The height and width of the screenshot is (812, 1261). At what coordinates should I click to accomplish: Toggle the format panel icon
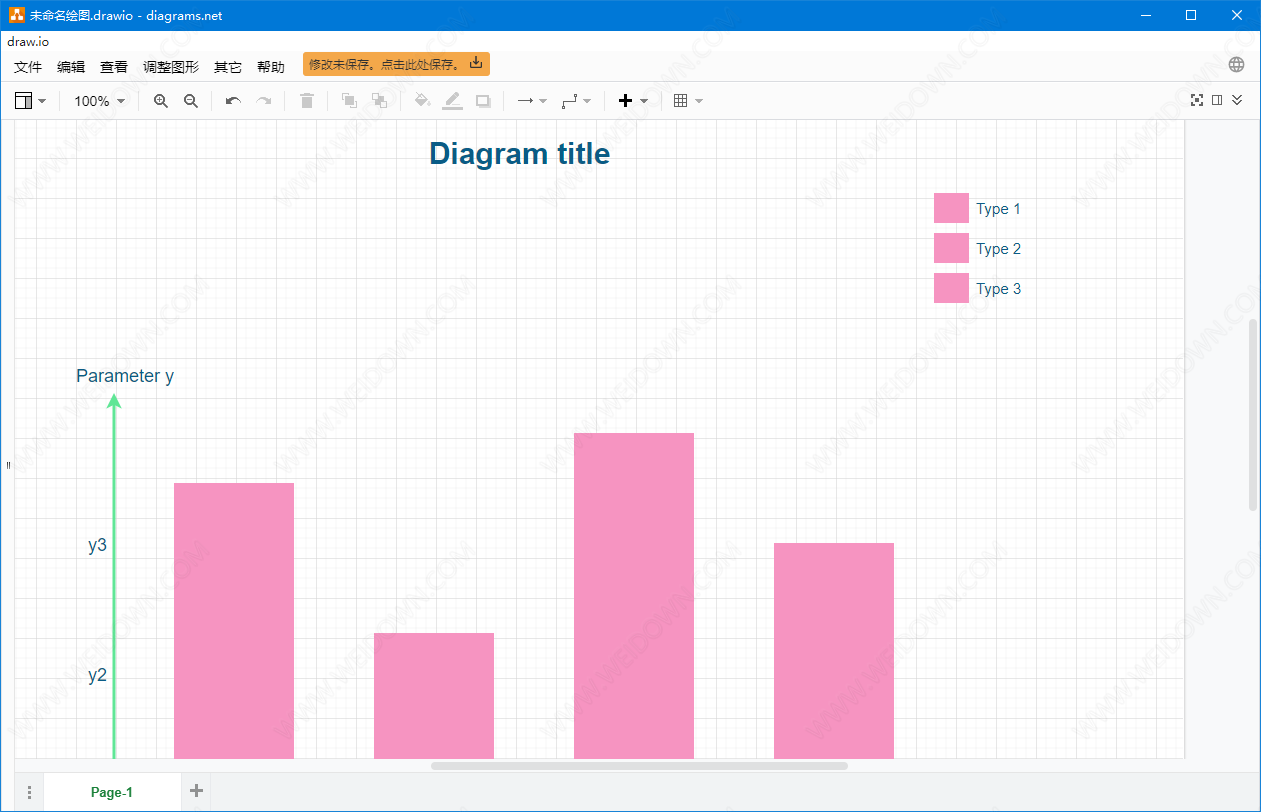tap(1217, 100)
